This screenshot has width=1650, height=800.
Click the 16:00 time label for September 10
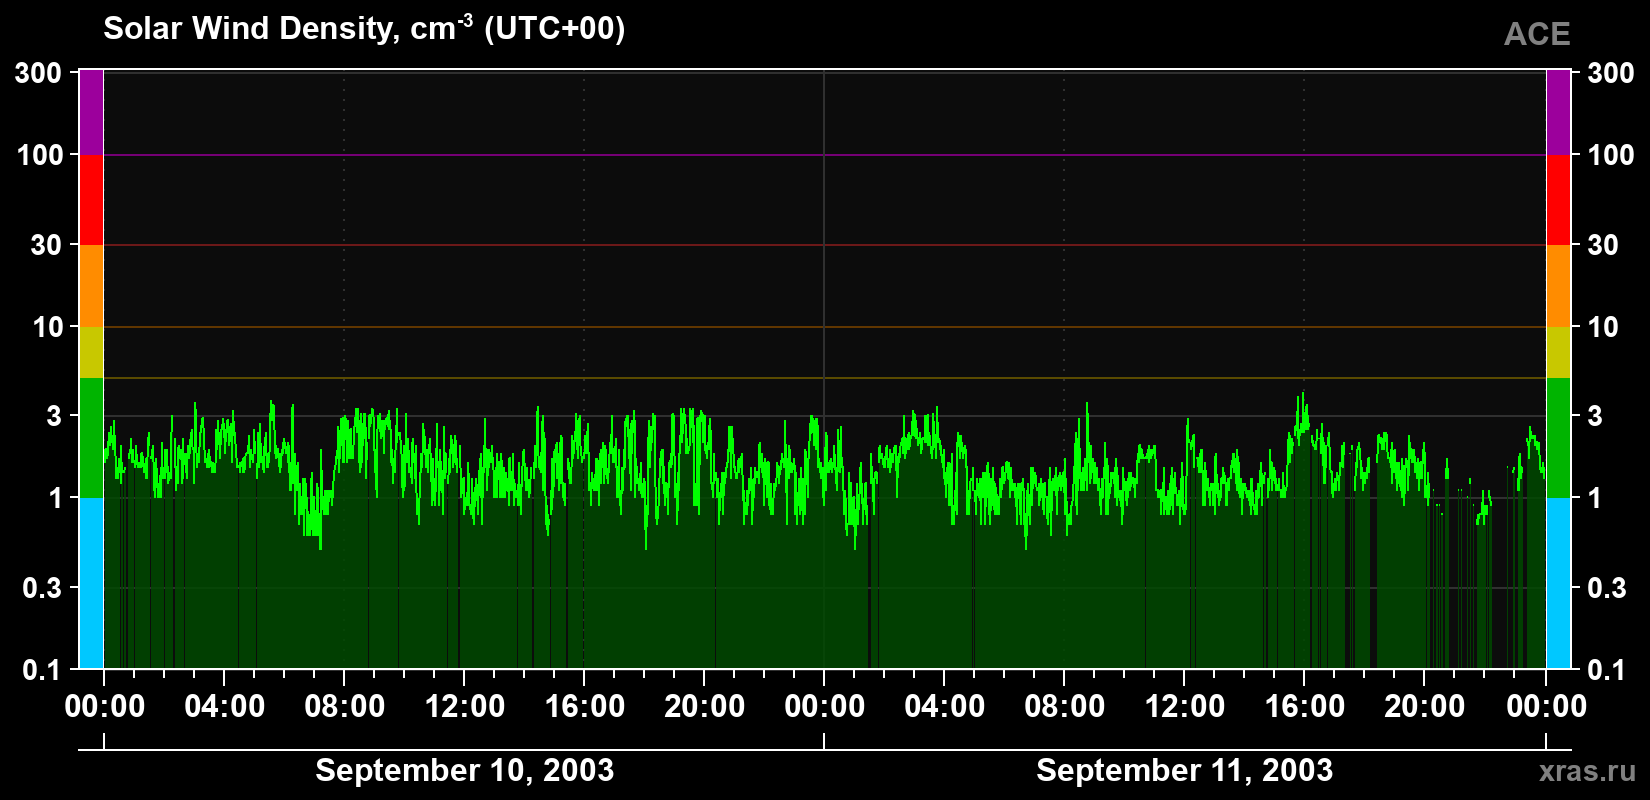coord(585,707)
